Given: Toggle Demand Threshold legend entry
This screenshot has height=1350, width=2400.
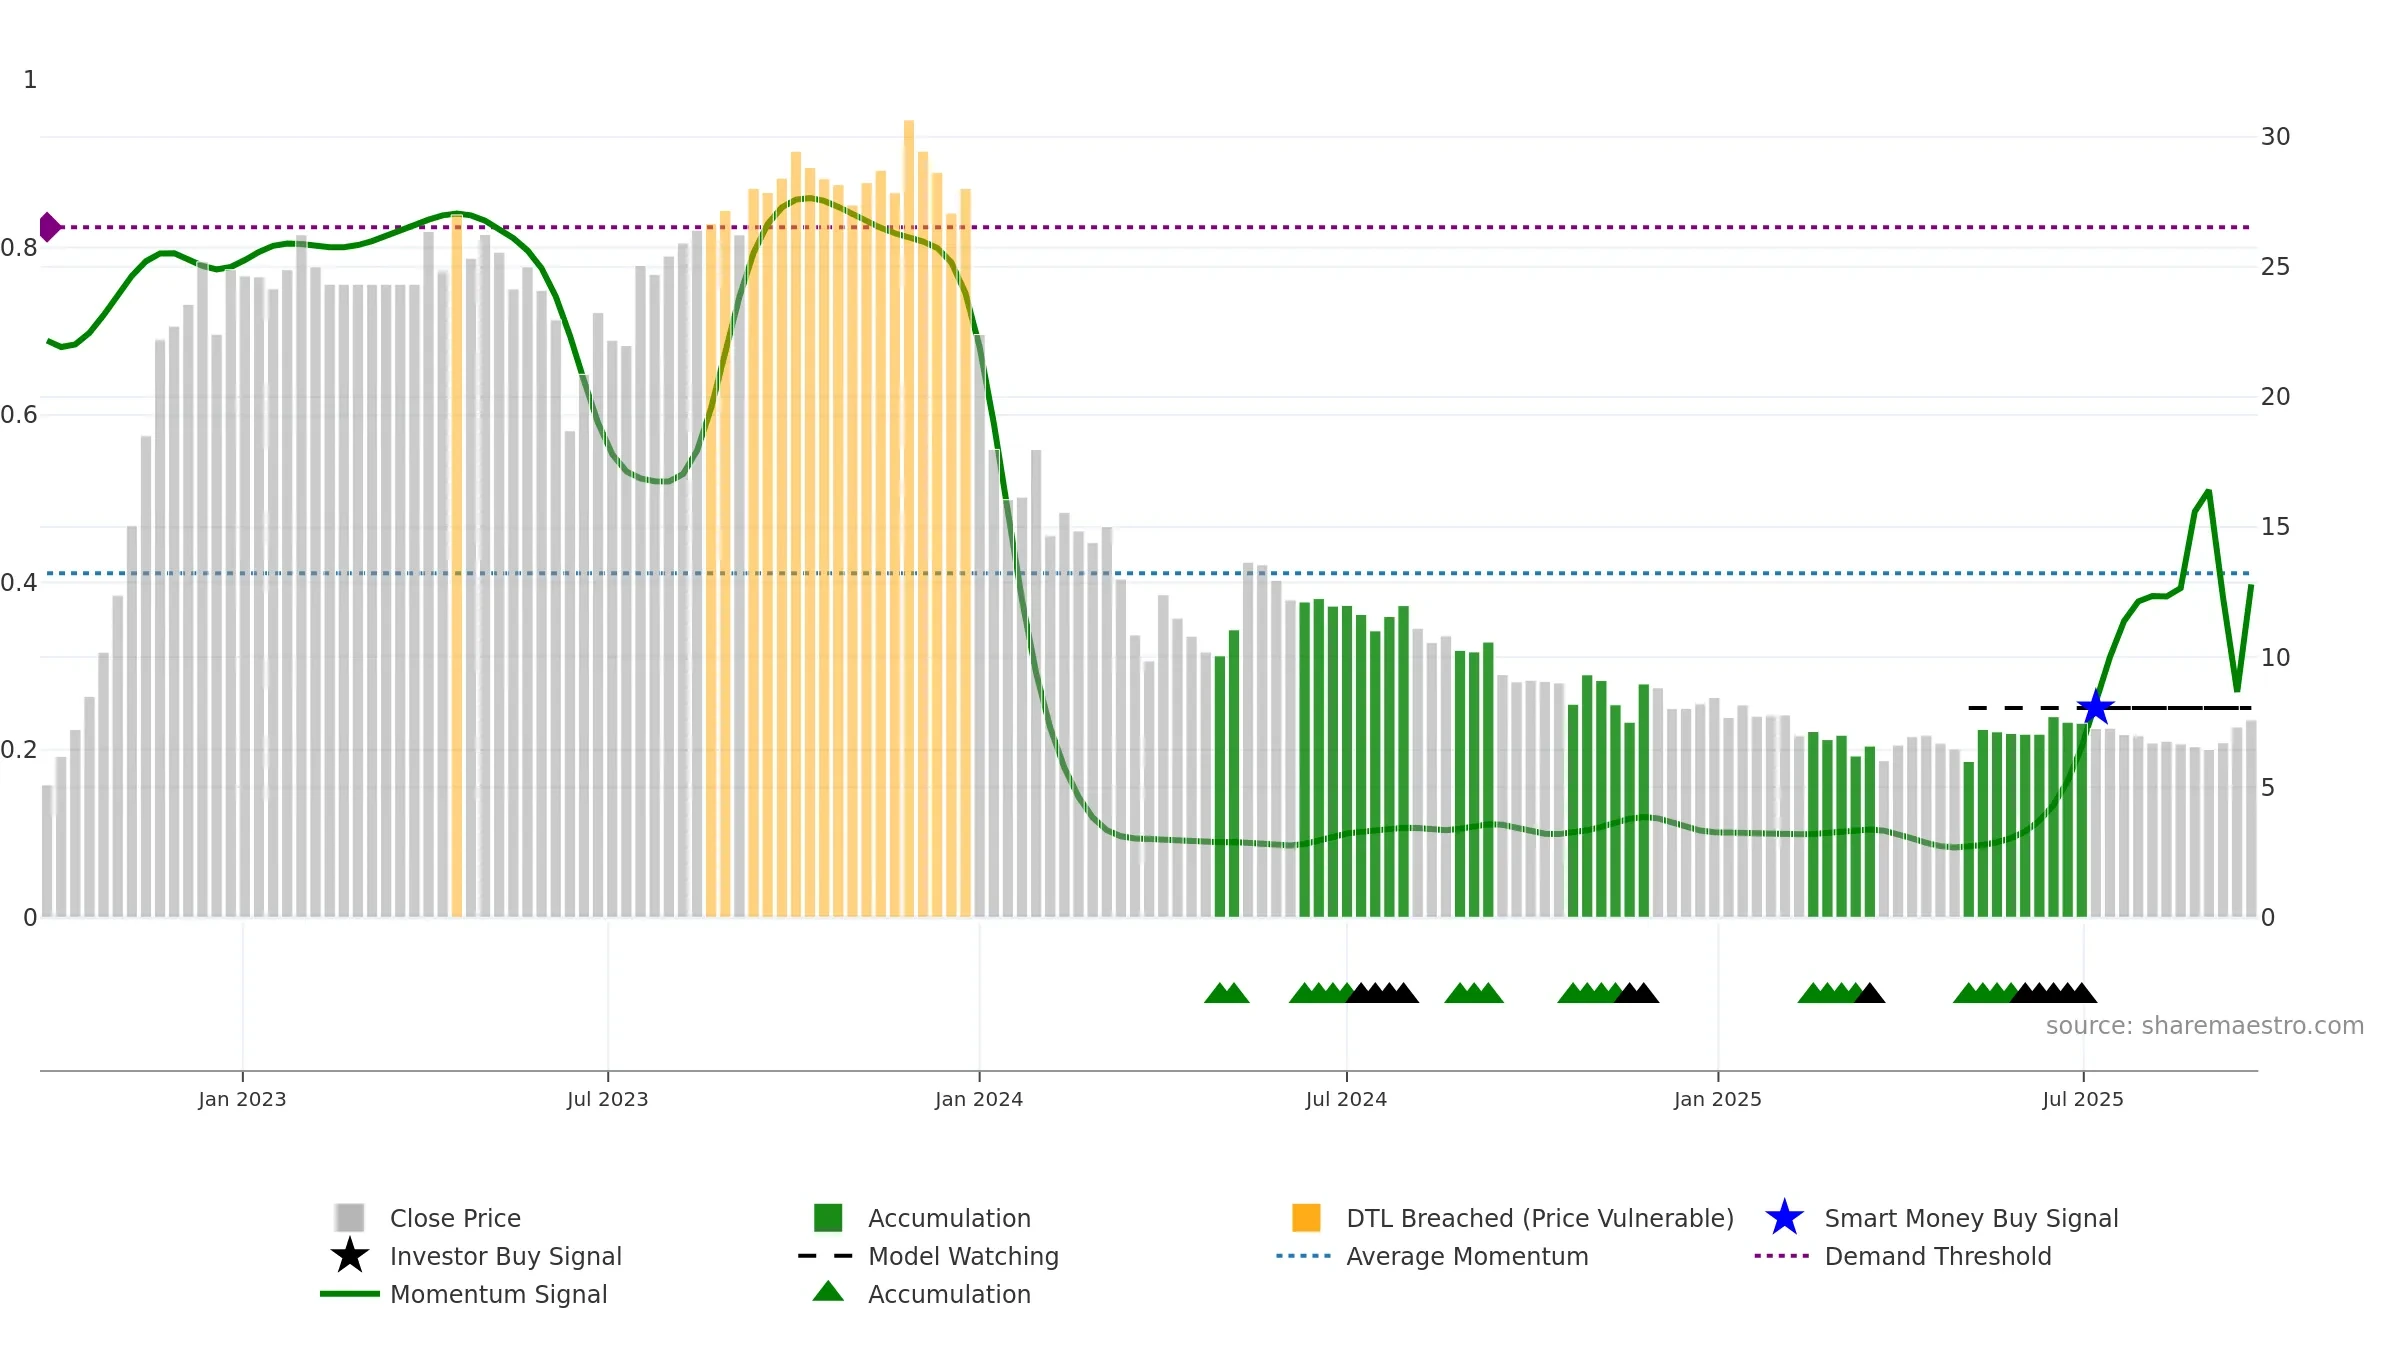Looking at the screenshot, I should click(1937, 1256).
